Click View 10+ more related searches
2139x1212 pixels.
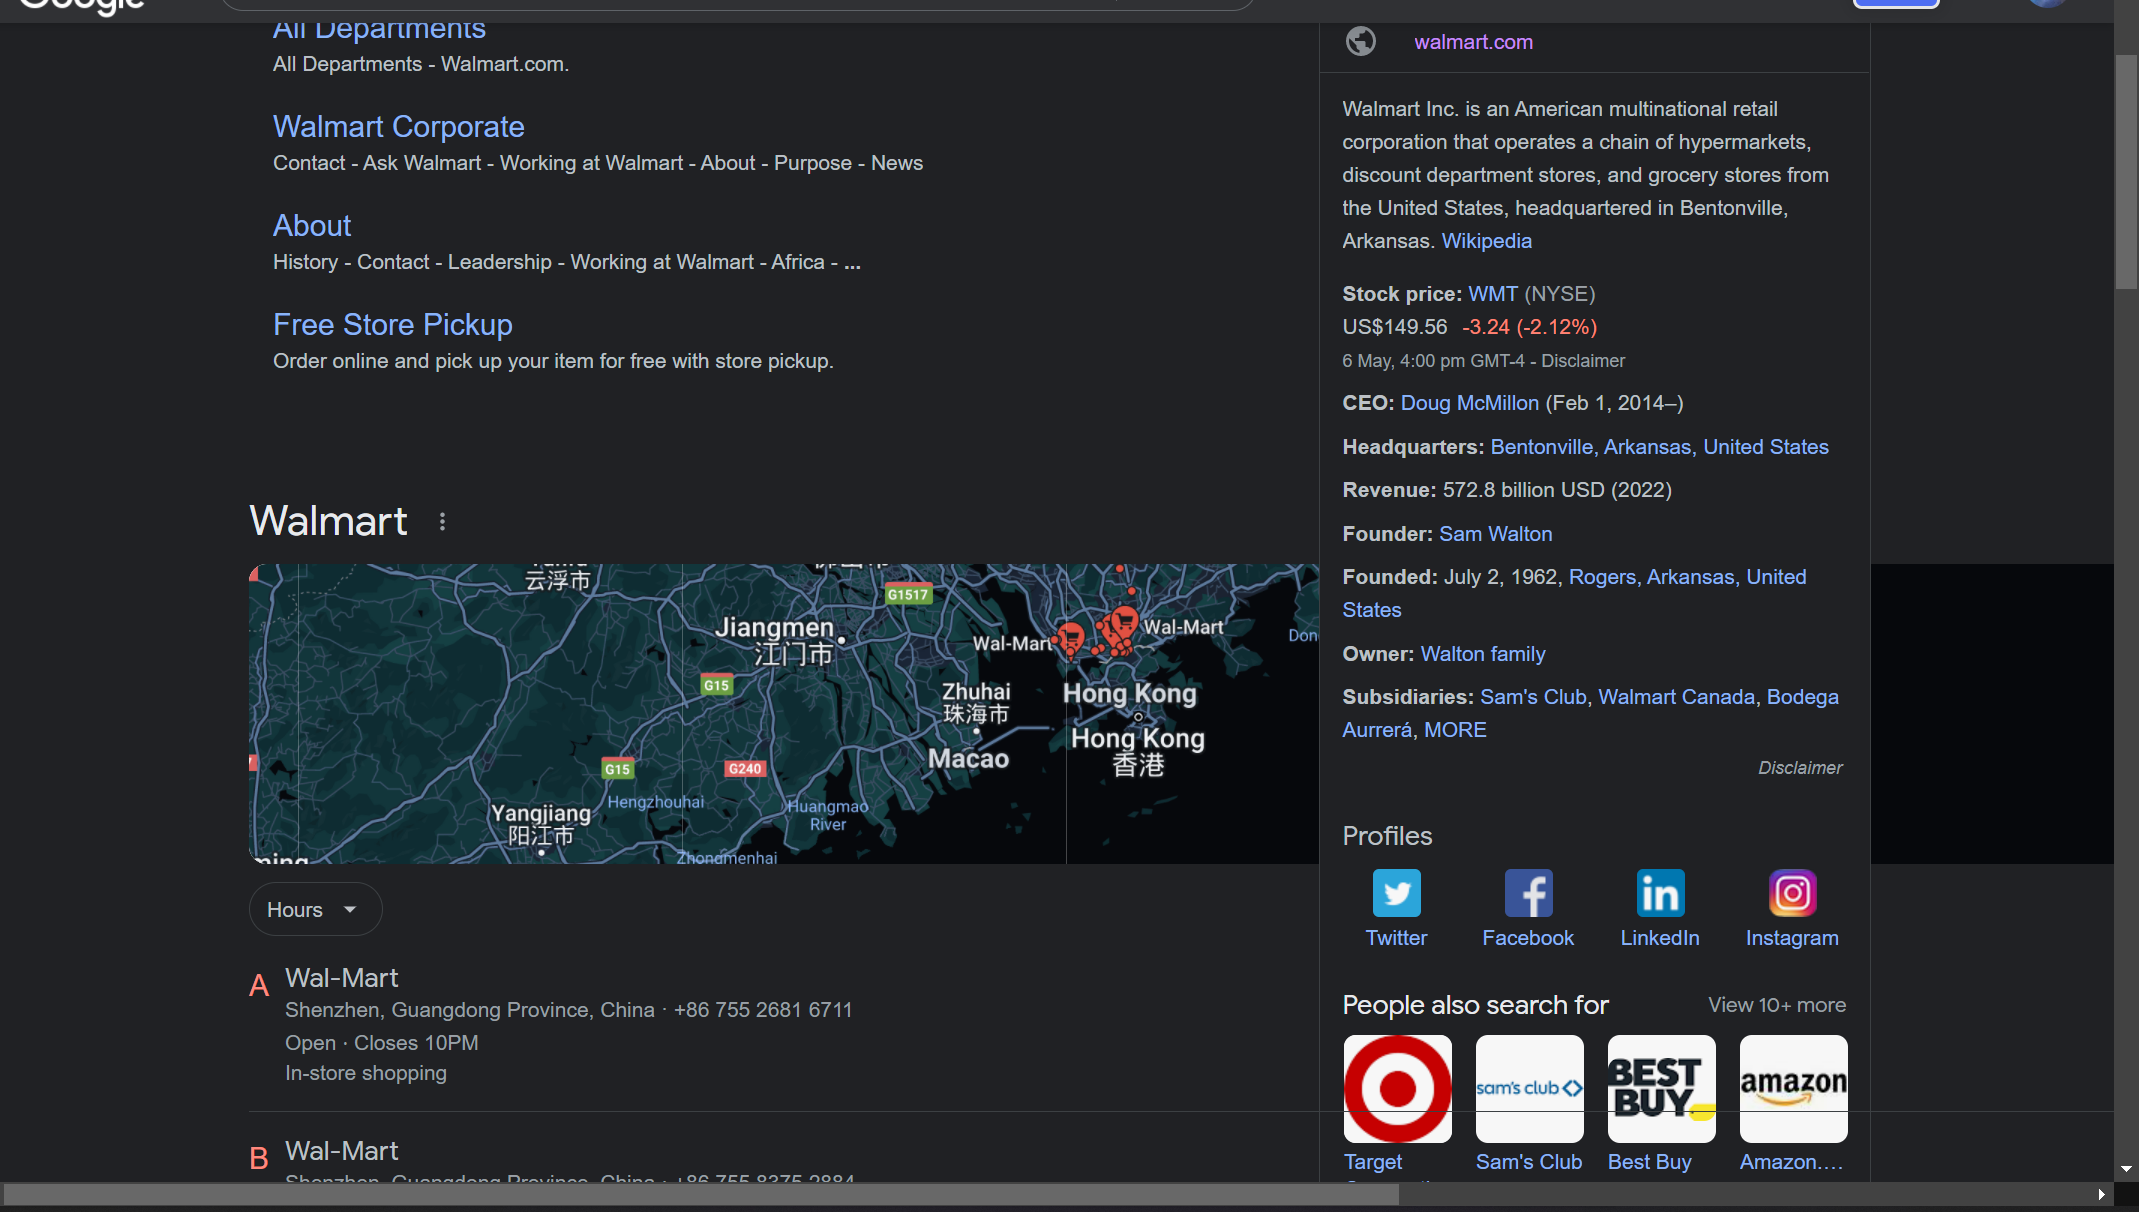coord(1776,1005)
